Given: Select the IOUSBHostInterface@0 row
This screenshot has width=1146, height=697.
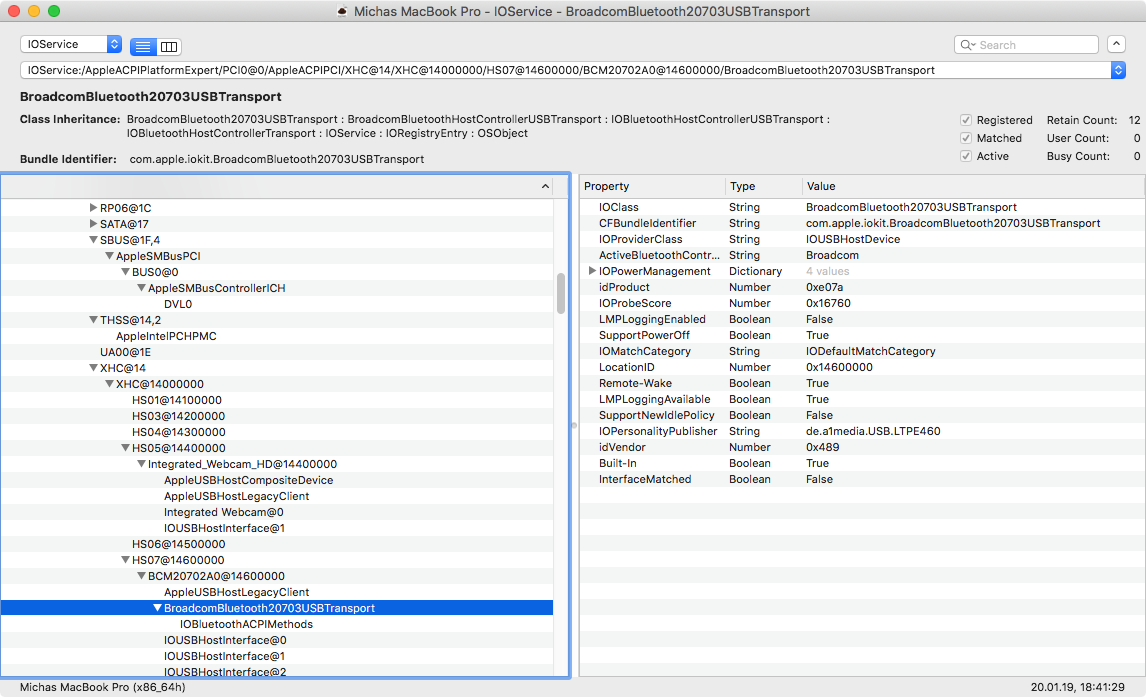Looking at the screenshot, I should [277, 640].
